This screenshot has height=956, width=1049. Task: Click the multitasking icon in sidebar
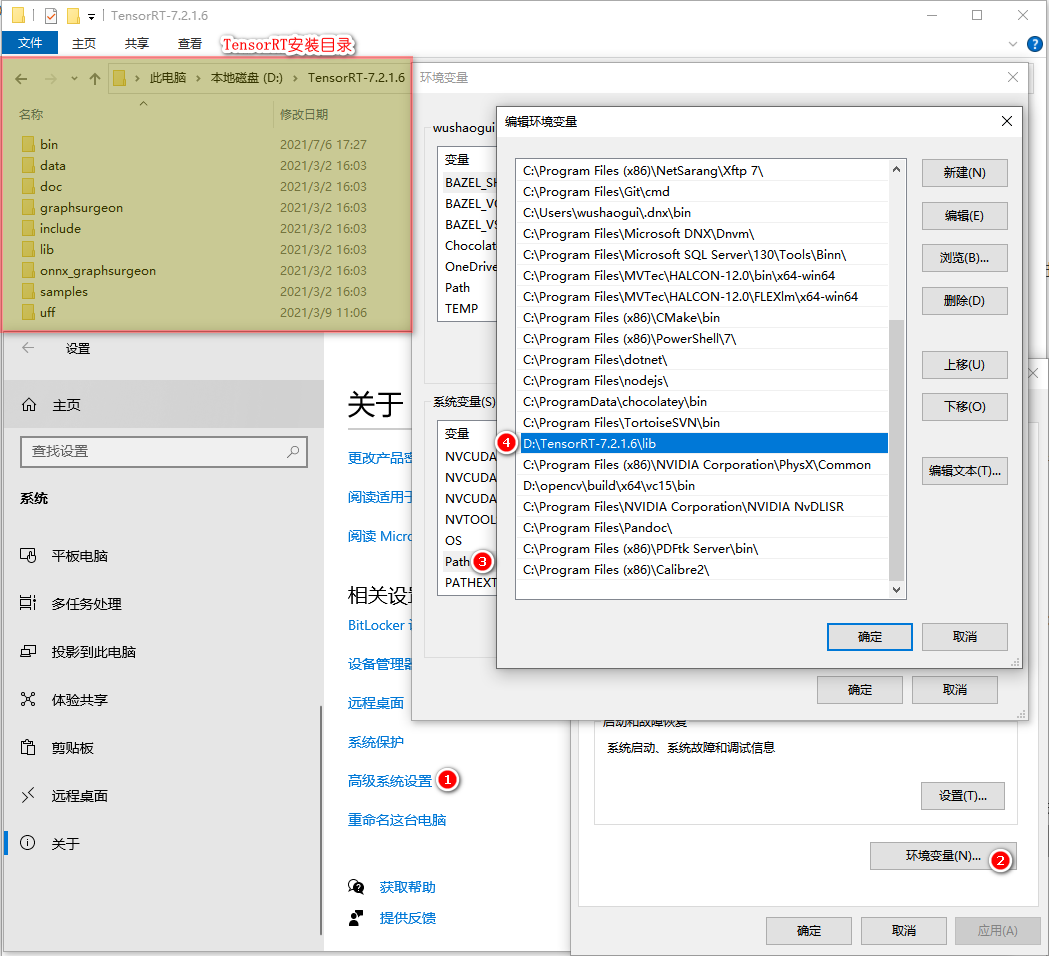(28, 604)
